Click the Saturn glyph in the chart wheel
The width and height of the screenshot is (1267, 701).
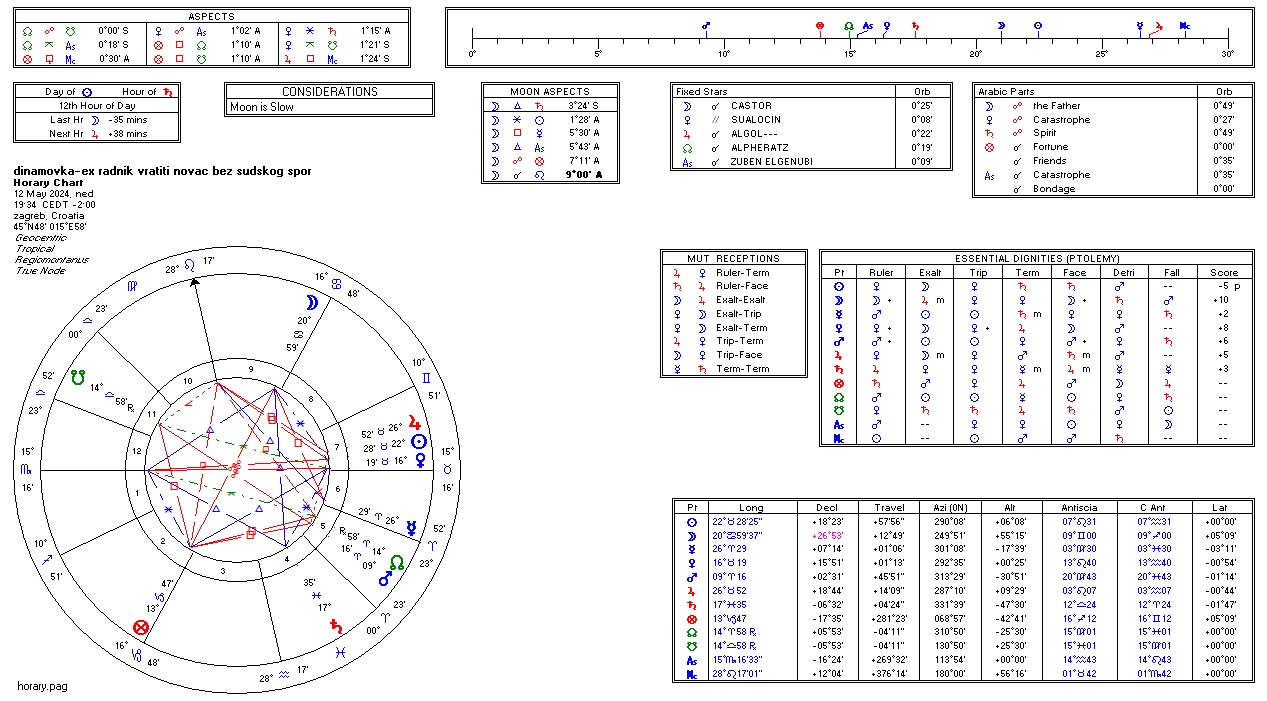(x=336, y=626)
